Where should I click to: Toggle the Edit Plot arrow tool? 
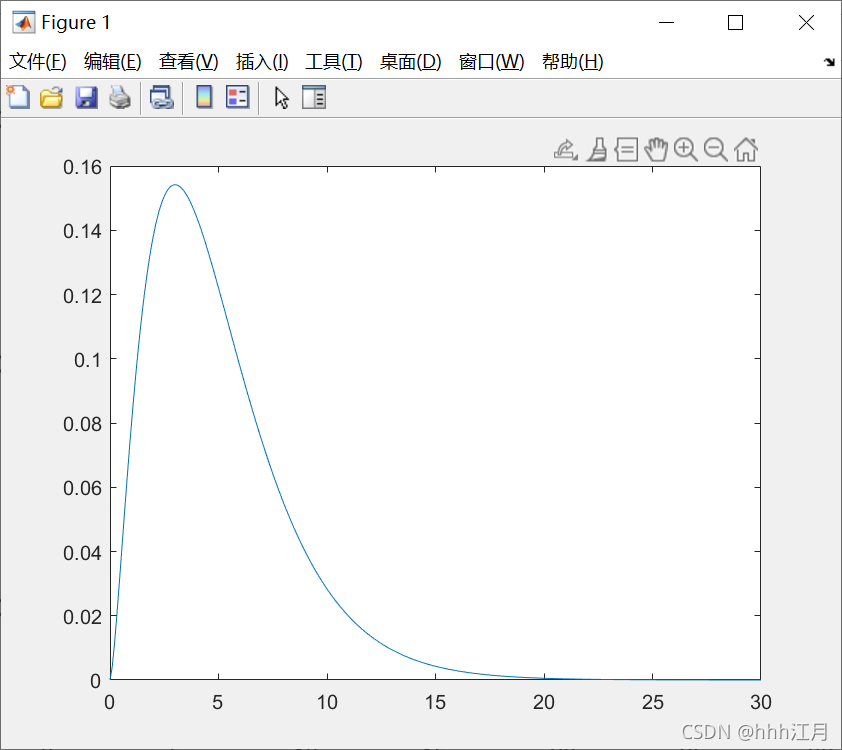(281, 98)
